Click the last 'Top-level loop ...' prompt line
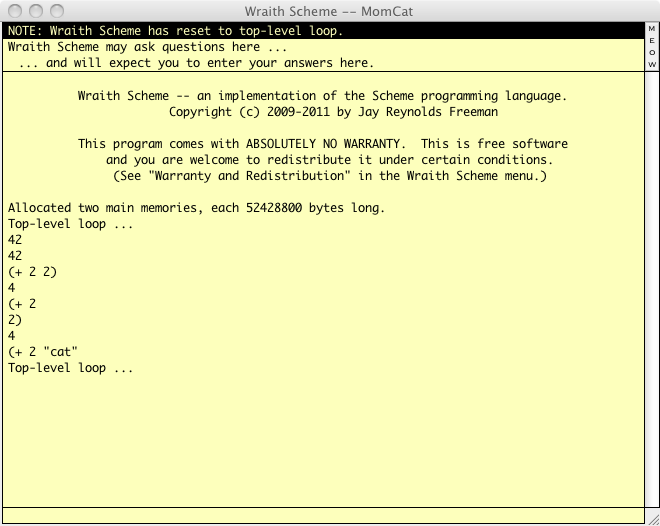 coord(70,368)
